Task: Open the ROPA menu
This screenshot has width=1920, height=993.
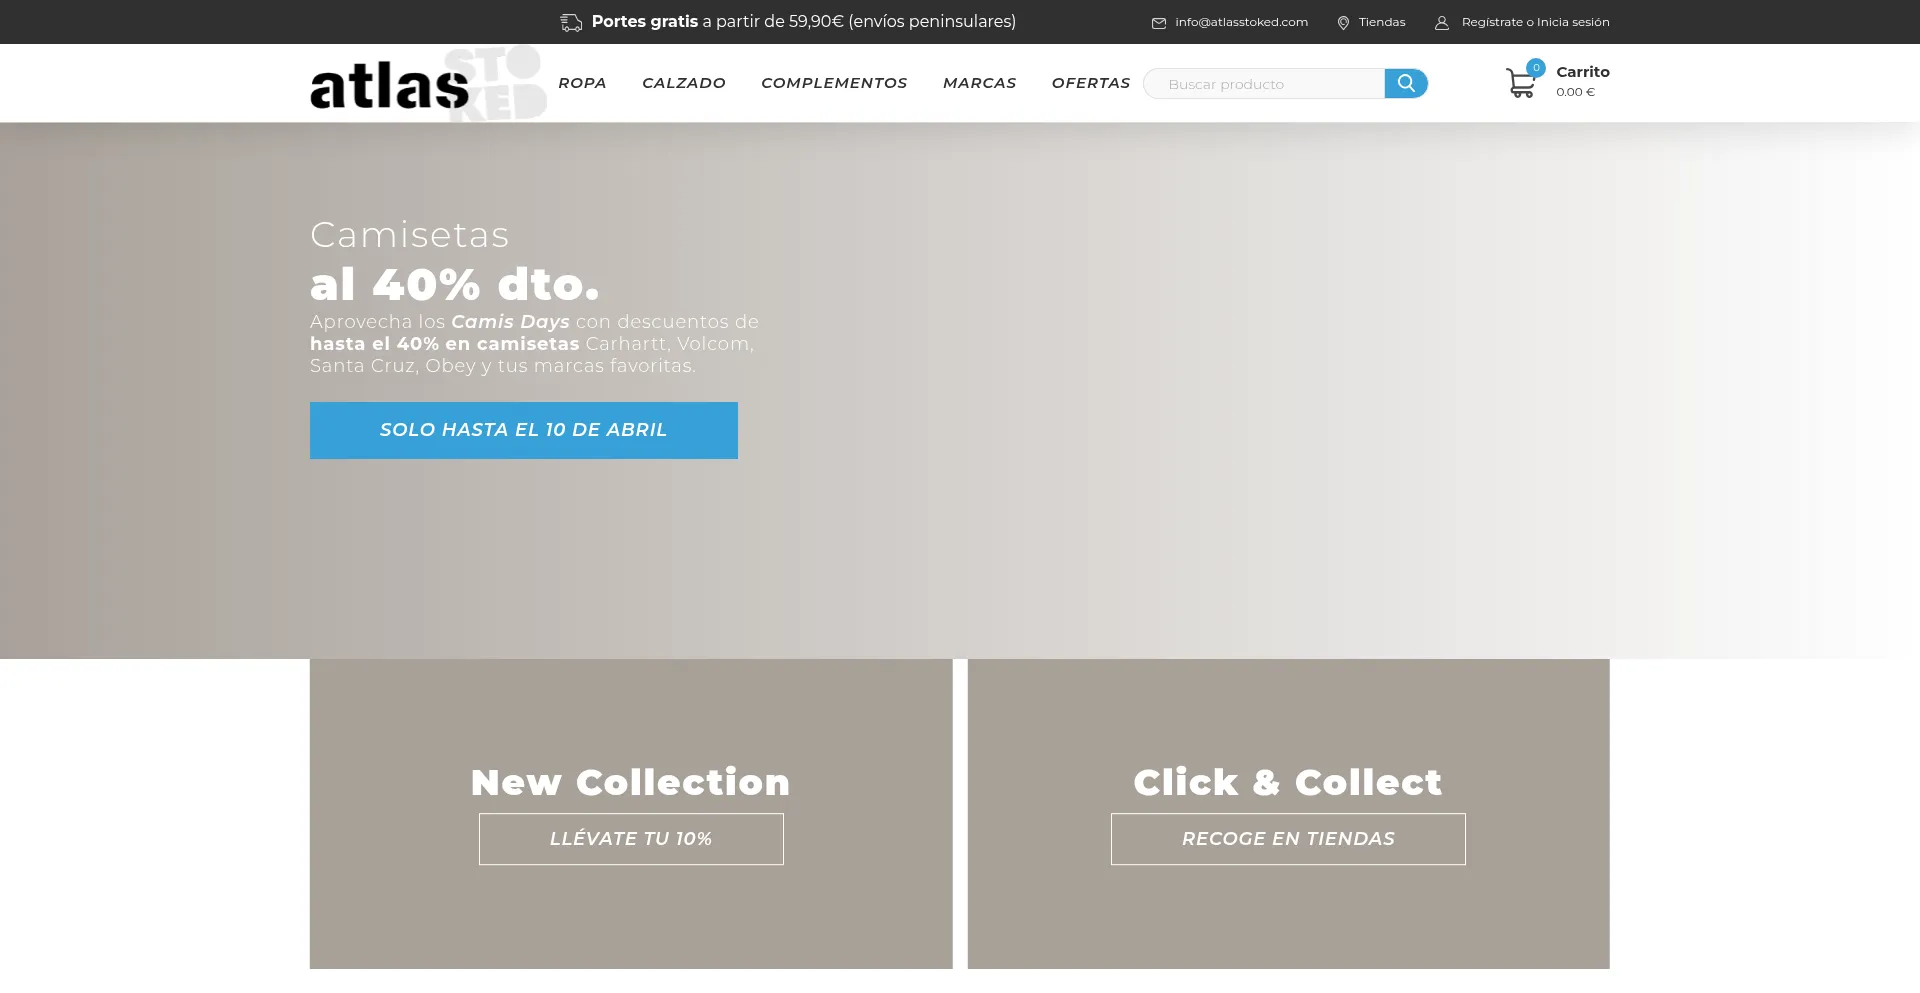Action: [582, 83]
